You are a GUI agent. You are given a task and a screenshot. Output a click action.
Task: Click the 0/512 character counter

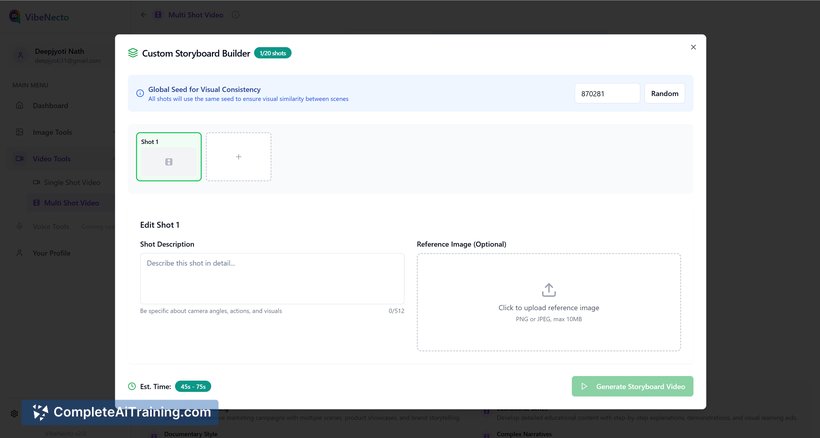(x=396, y=311)
